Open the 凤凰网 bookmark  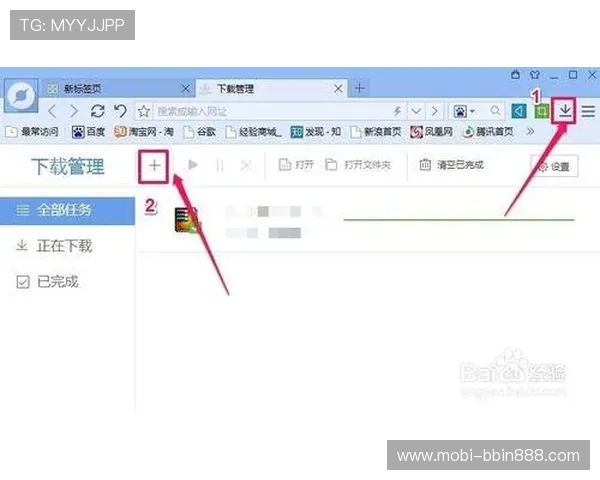click(431, 132)
